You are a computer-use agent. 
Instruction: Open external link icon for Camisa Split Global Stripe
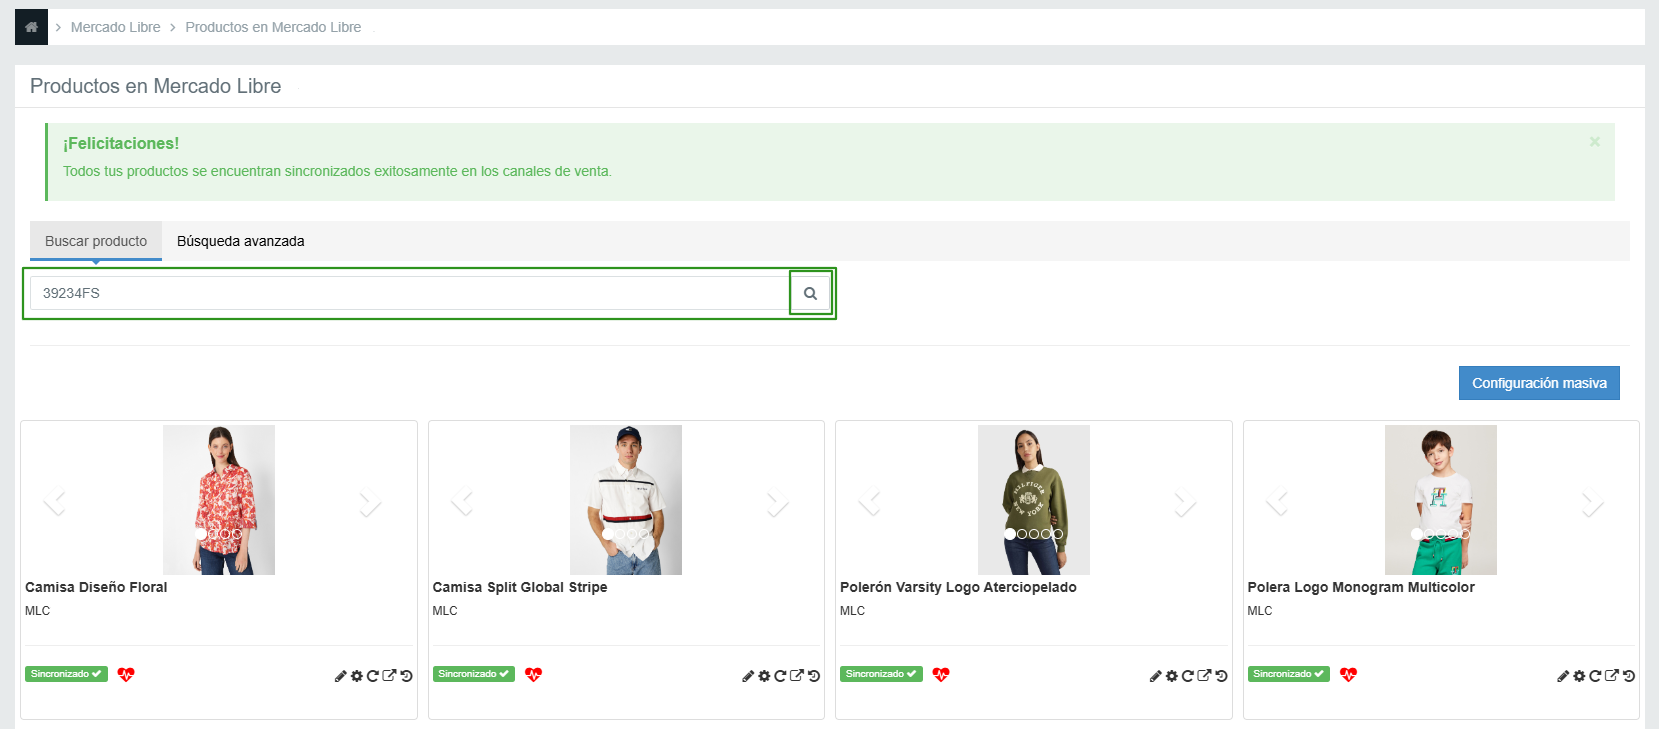(797, 676)
